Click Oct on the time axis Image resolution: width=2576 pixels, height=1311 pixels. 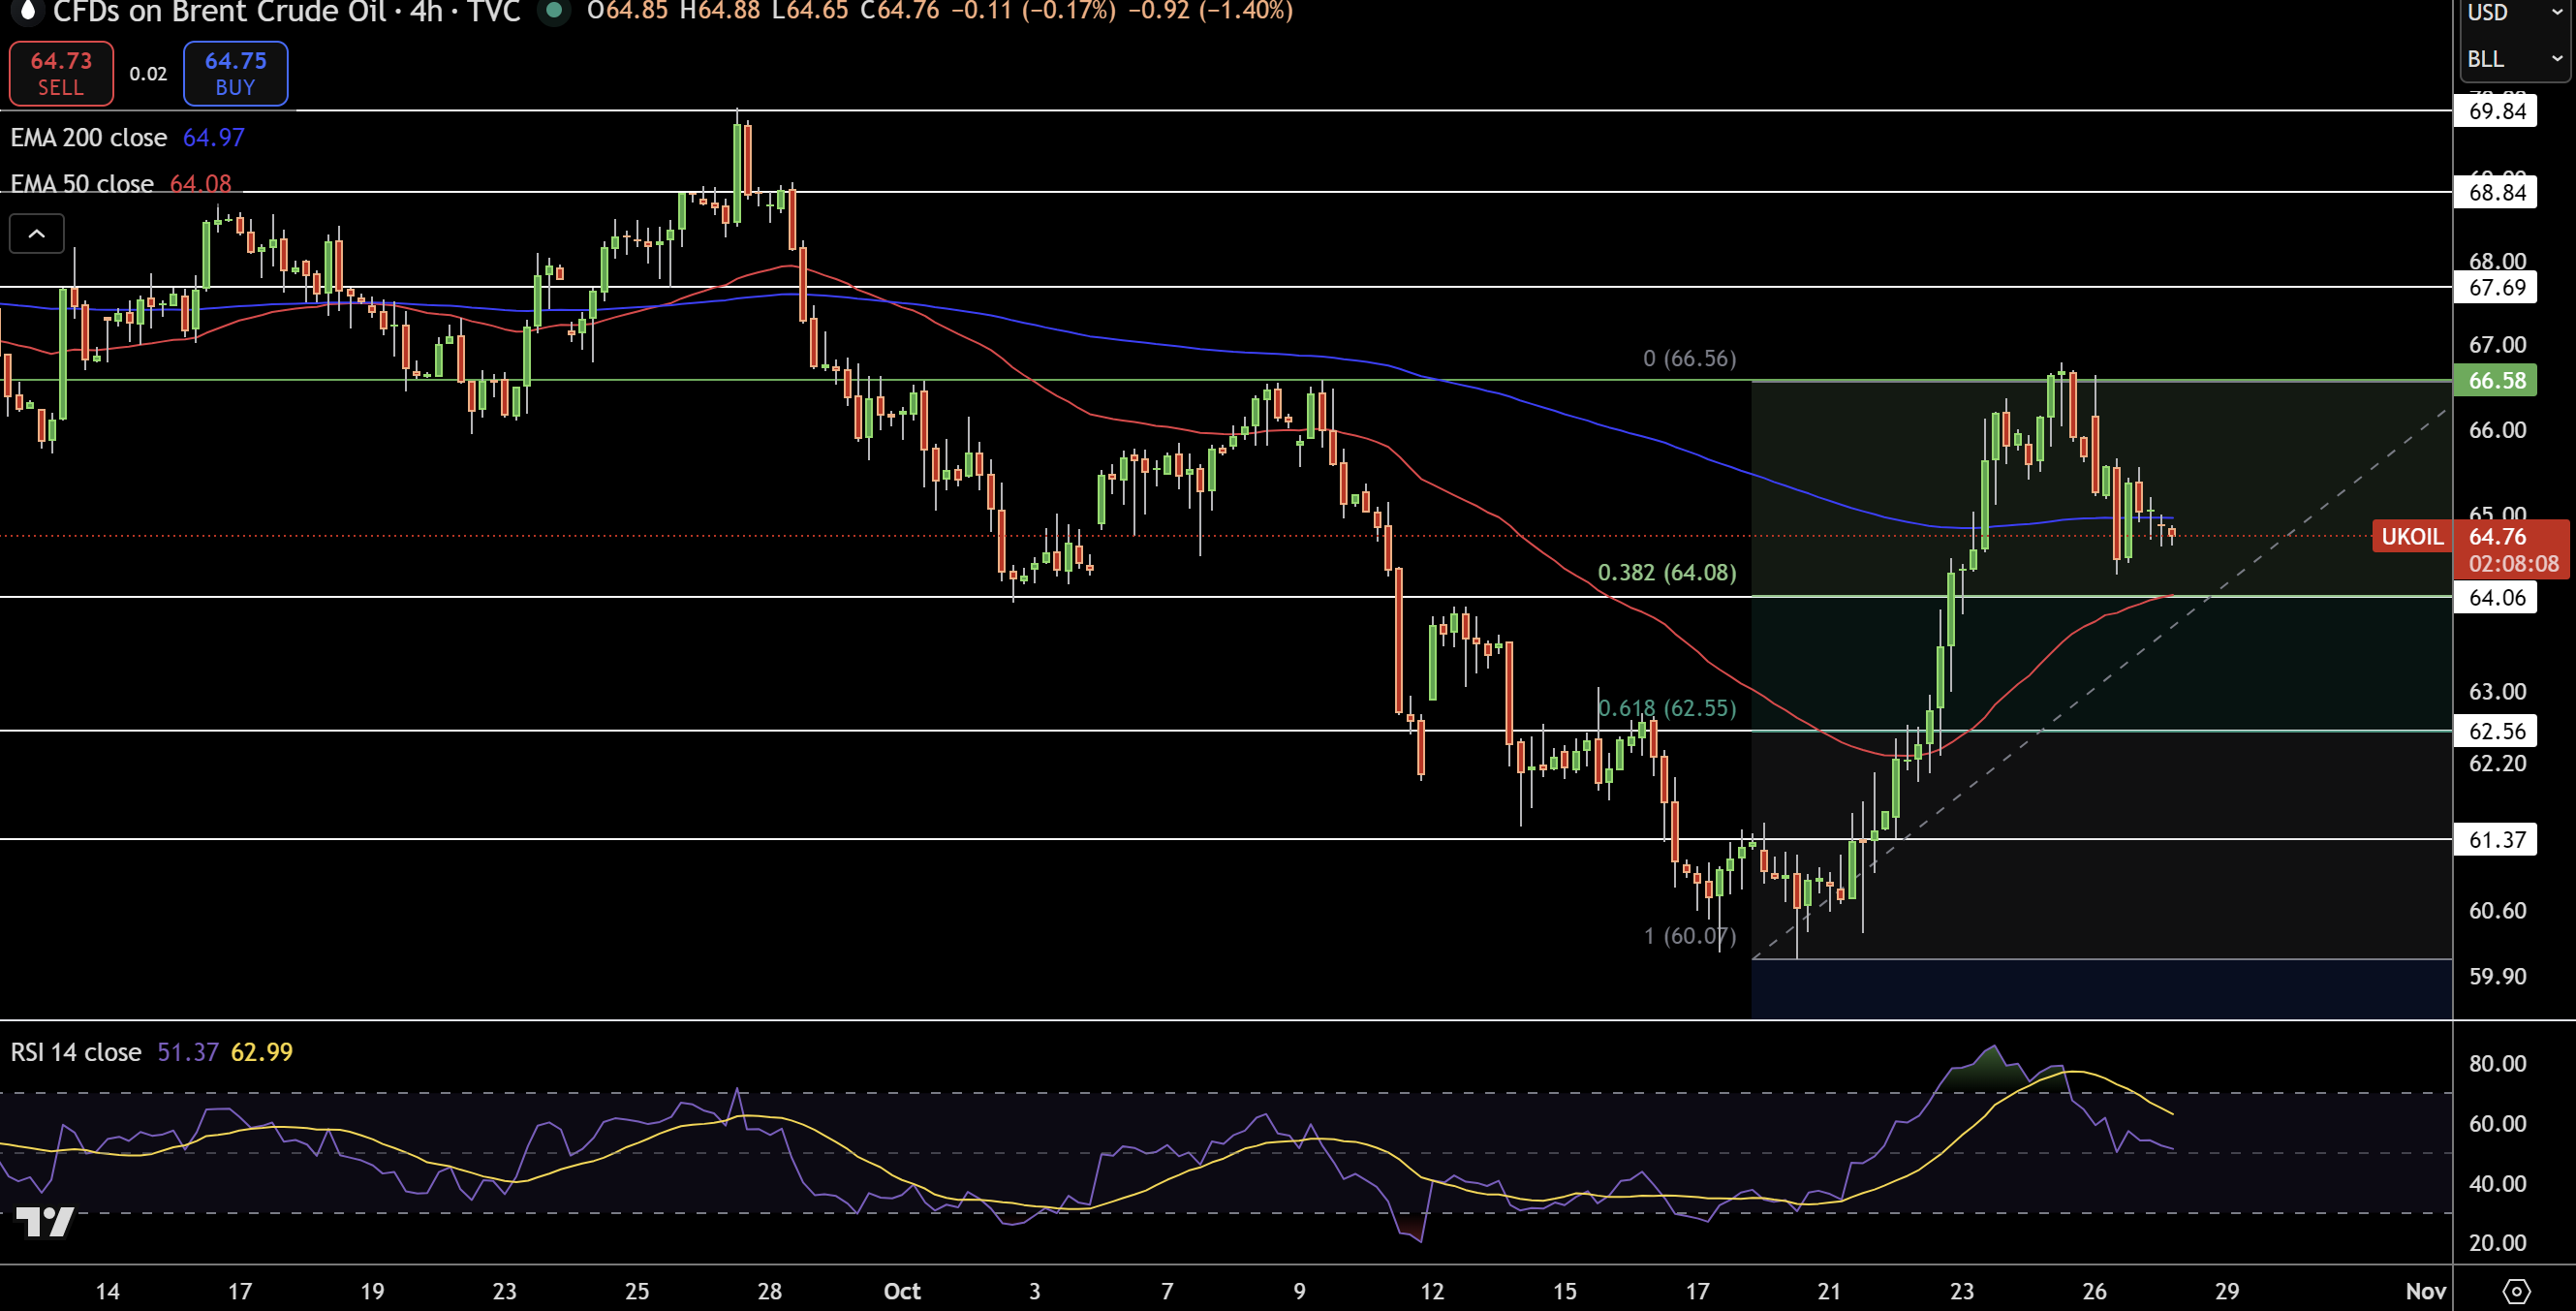tap(901, 1291)
